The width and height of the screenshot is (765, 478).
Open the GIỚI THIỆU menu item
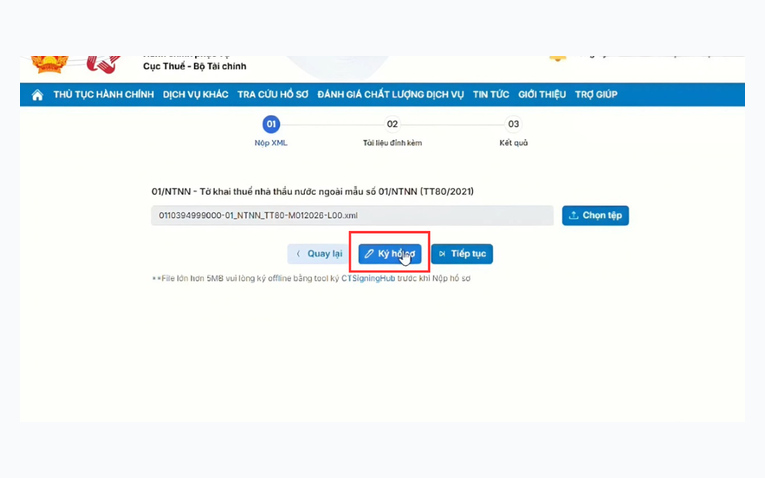542,95
